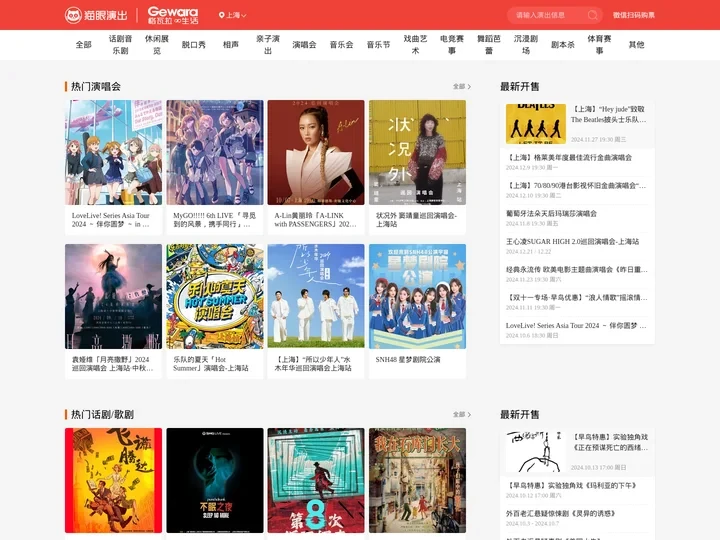720x540 pixels.
Task: Expand 全部 link for 热门话剧/歌剧
Action: (x=461, y=414)
